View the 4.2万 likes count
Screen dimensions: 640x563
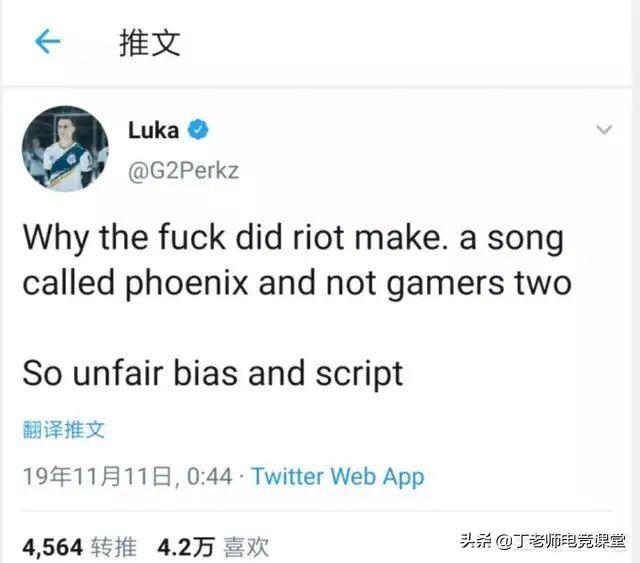pyautogui.click(x=186, y=547)
